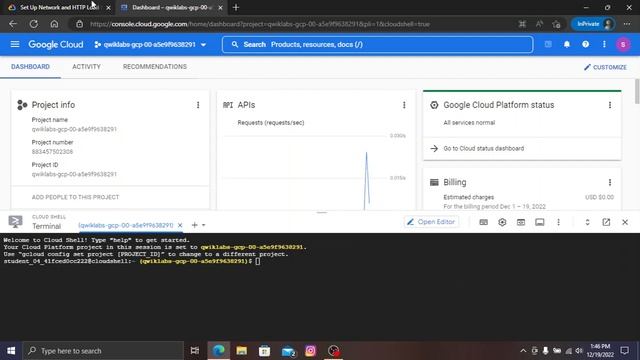
Task: Open APIs card options menu
Action: pyautogui.click(x=404, y=105)
